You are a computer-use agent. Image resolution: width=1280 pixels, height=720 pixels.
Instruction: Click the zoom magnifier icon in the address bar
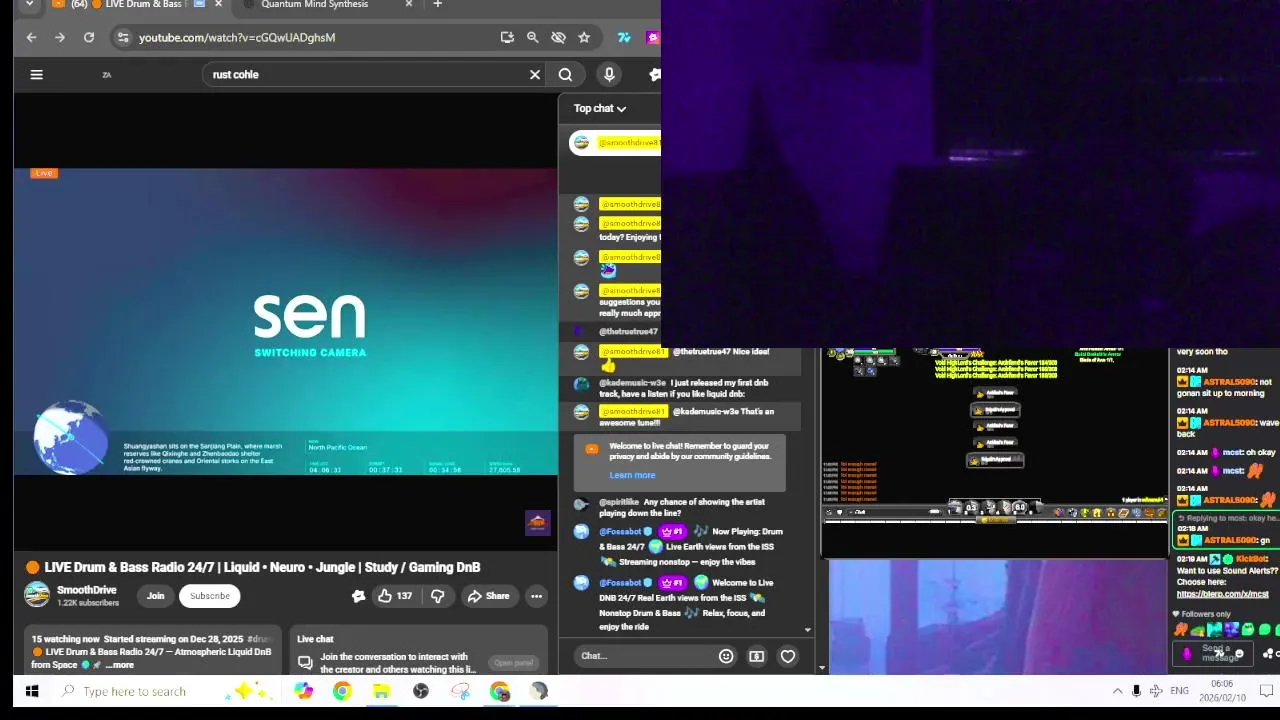pyautogui.click(x=533, y=37)
